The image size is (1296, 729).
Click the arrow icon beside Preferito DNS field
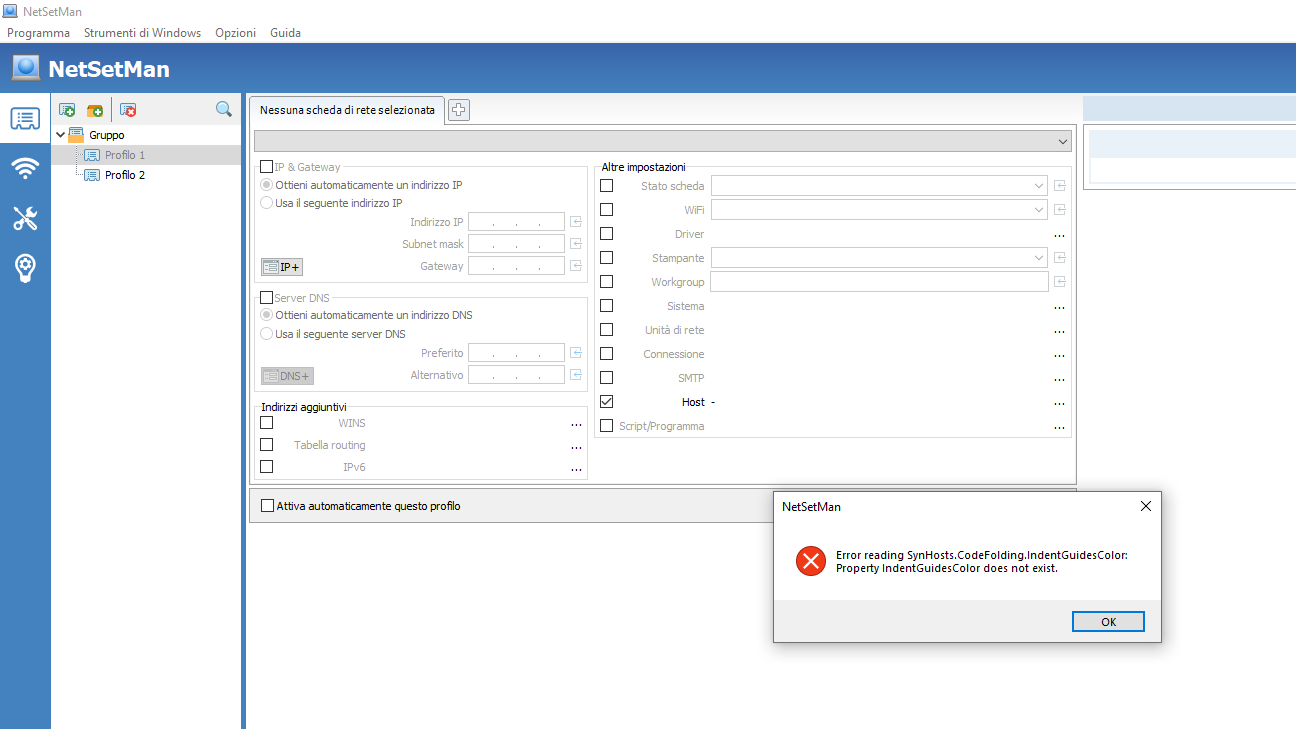coord(576,353)
